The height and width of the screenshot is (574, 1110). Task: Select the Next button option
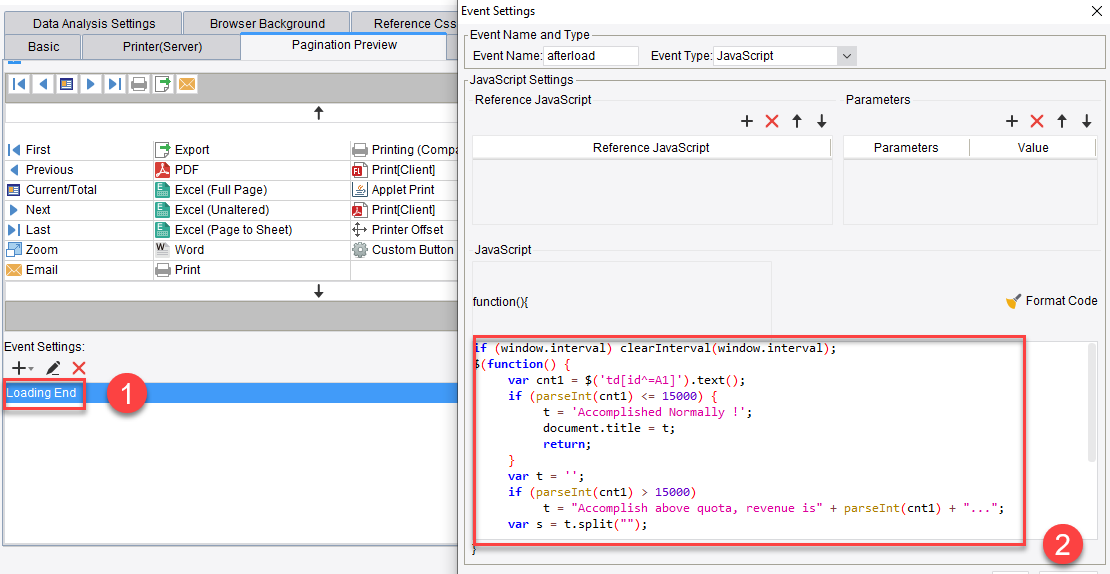(29, 209)
